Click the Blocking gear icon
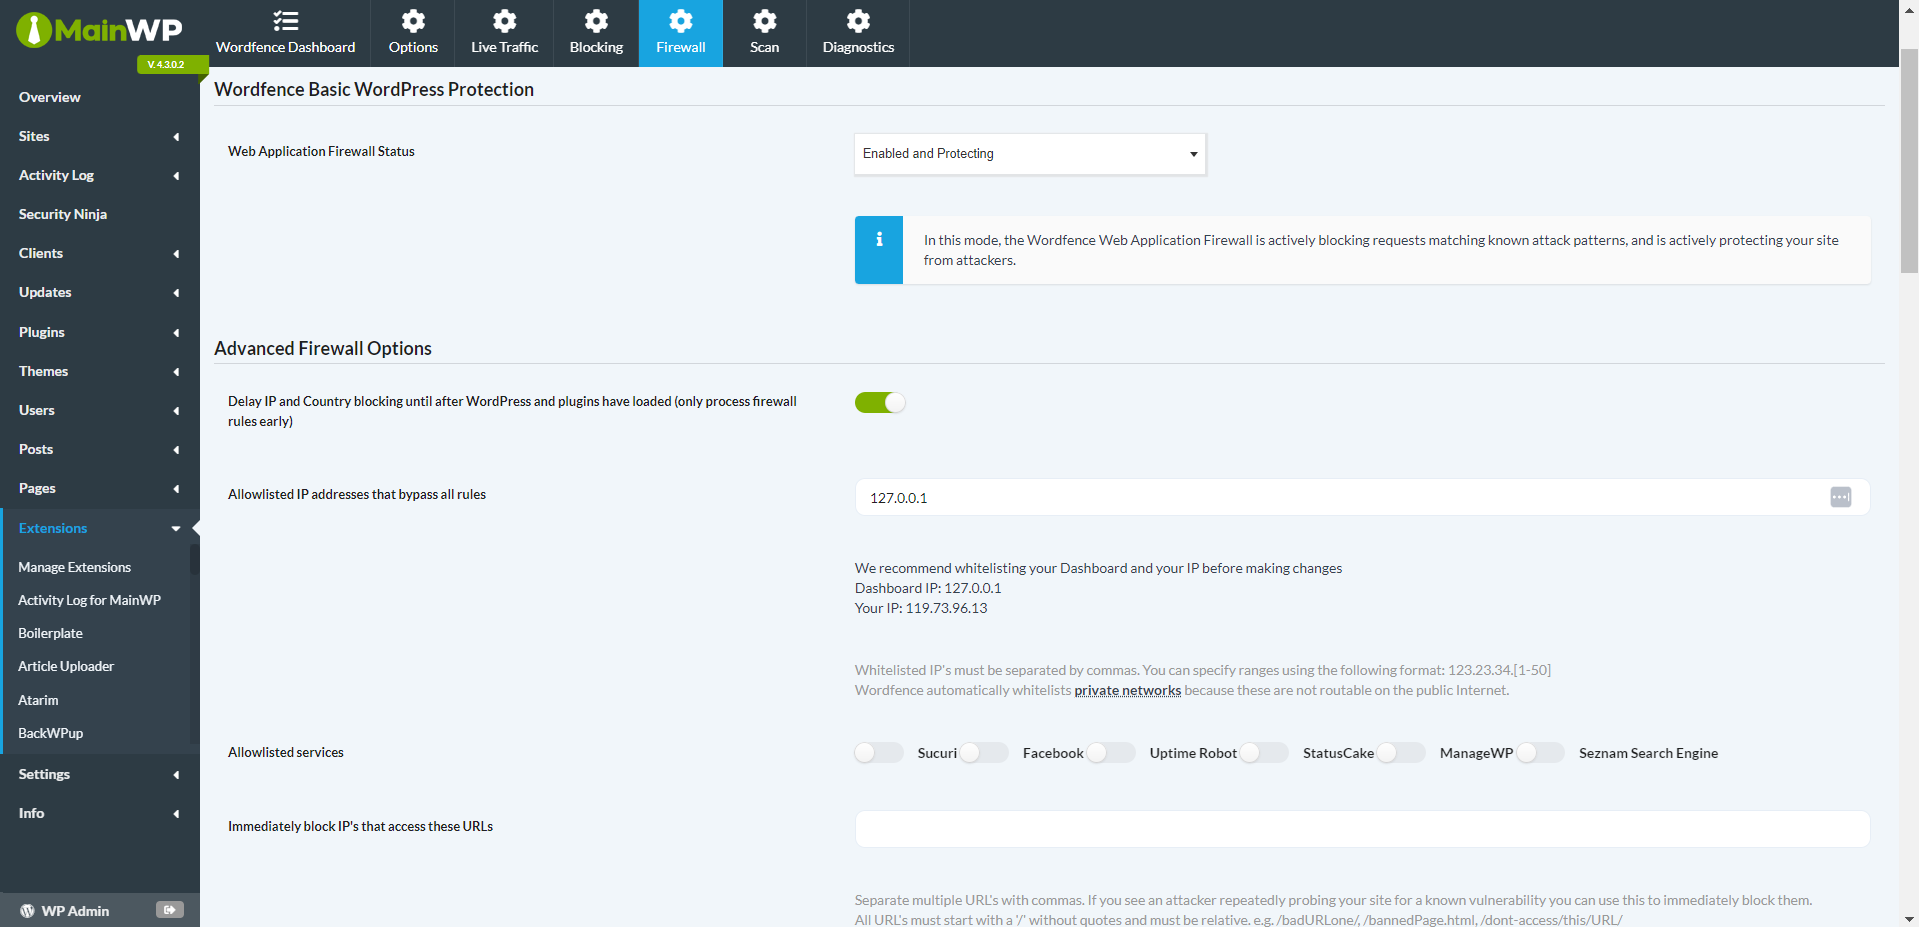 coord(596,21)
